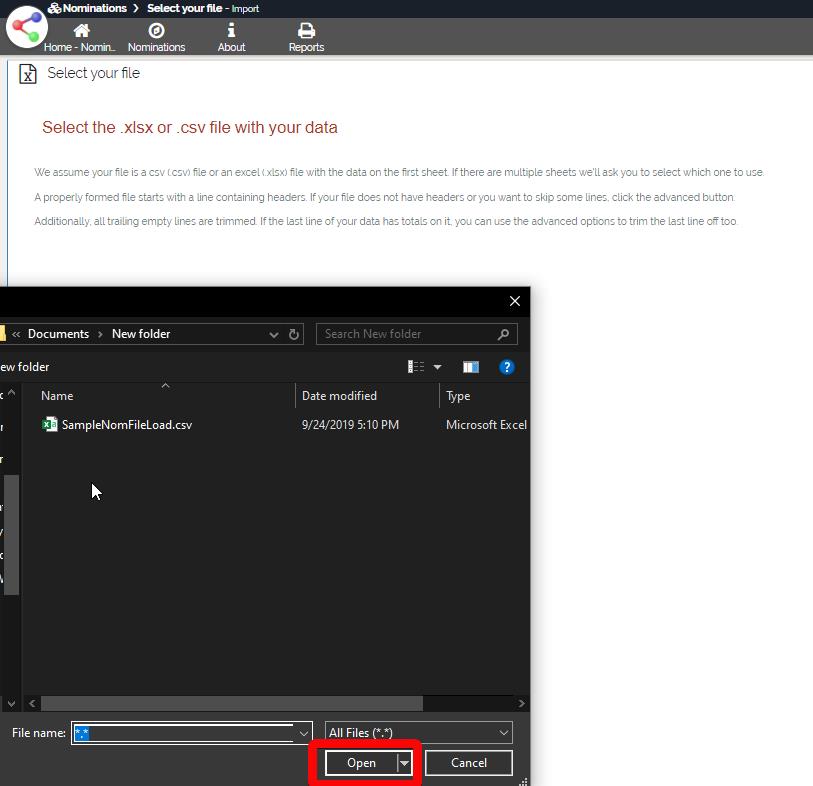Image resolution: width=813 pixels, height=786 pixels.
Task: Expand the address bar previous locations dropdown
Action: point(273,334)
